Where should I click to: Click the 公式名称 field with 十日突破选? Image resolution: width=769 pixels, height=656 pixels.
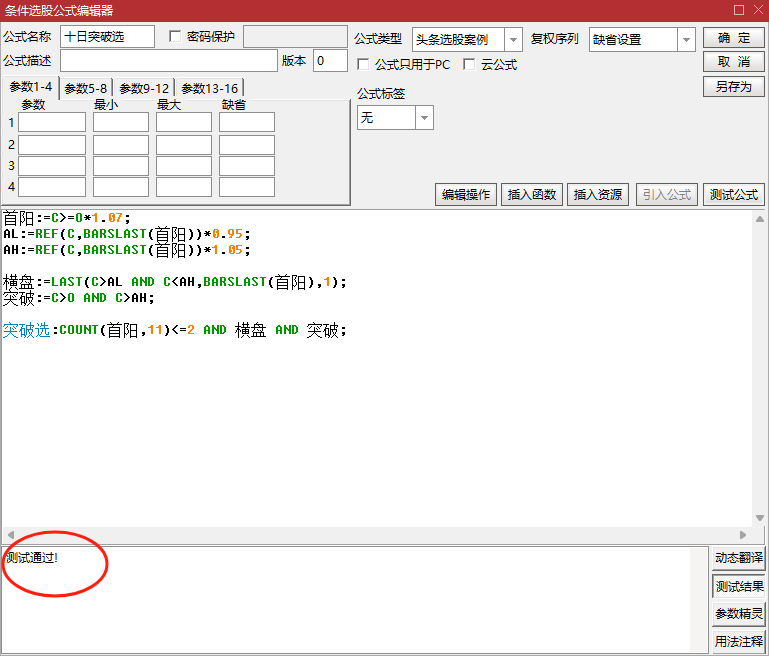coord(107,37)
